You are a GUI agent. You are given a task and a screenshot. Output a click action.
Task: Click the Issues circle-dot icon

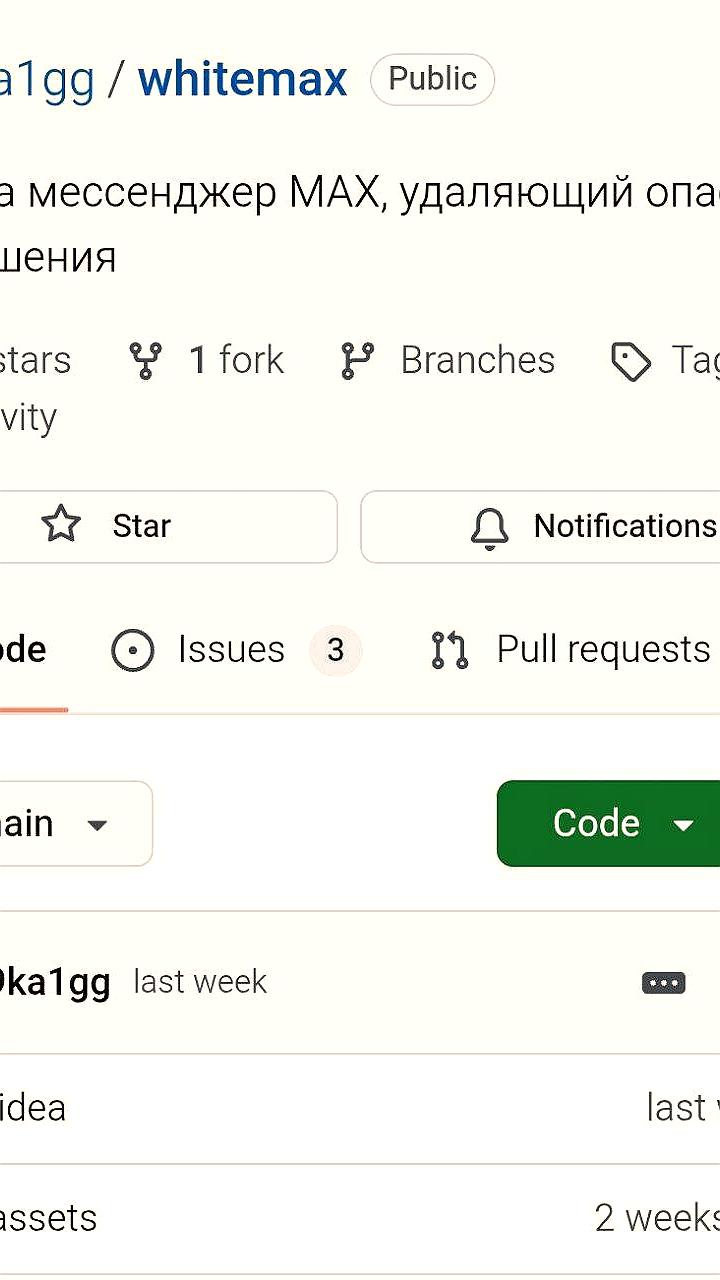point(133,650)
